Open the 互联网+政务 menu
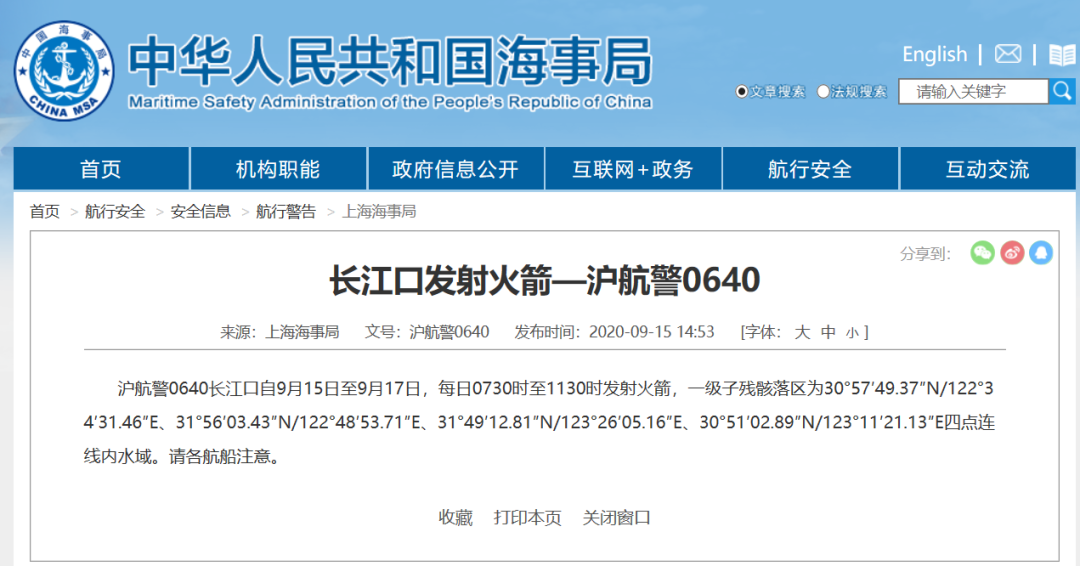Image resolution: width=1080 pixels, height=566 pixels. click(632, 169)
